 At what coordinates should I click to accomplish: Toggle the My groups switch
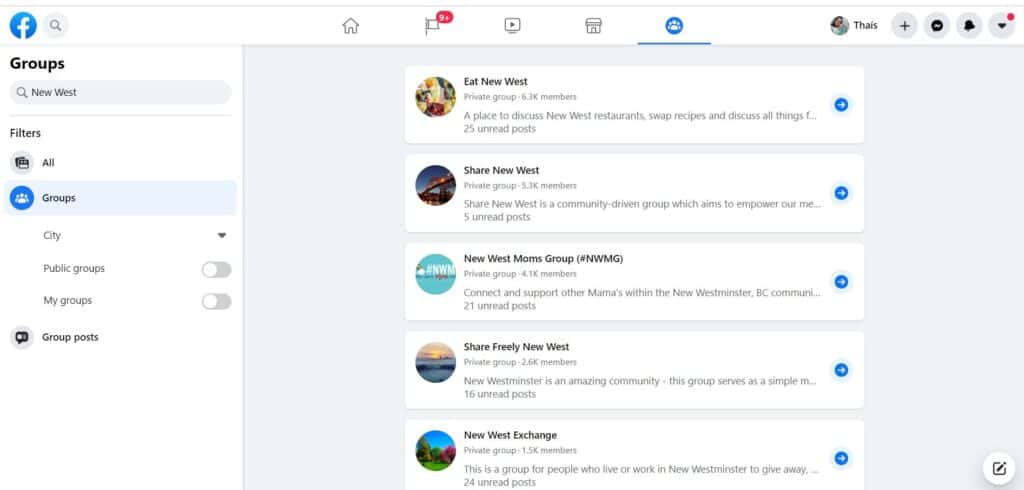point(216,301)
